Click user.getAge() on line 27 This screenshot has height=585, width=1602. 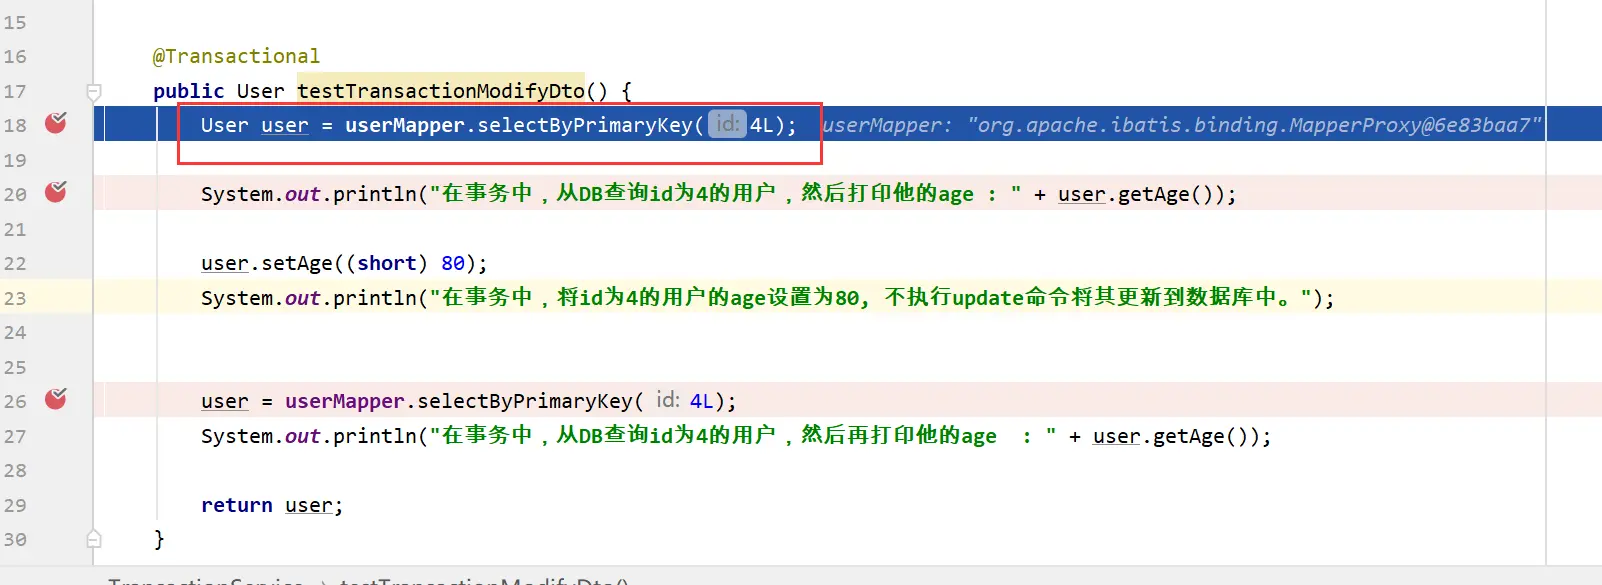point(1172,436)
